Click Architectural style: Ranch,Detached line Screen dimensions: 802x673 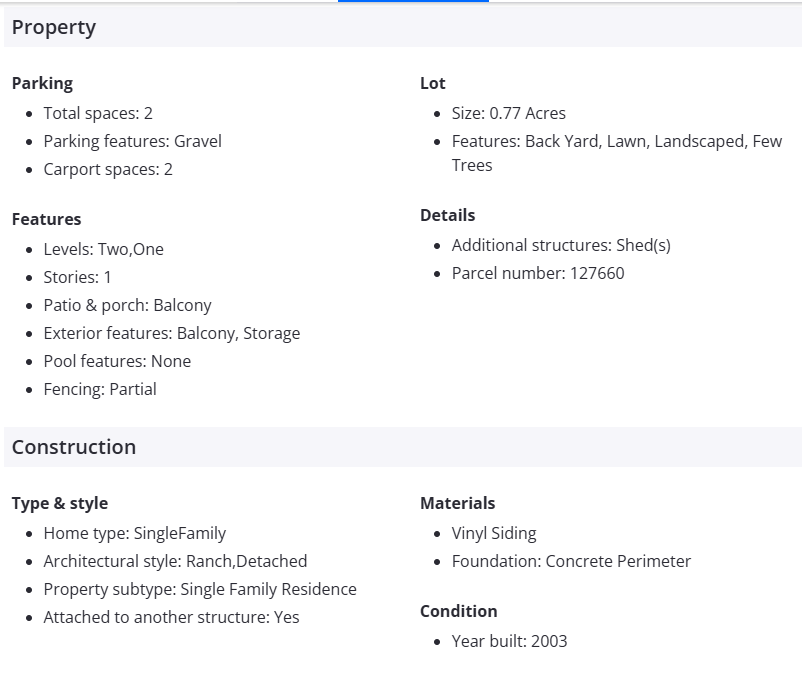(175, 561)
